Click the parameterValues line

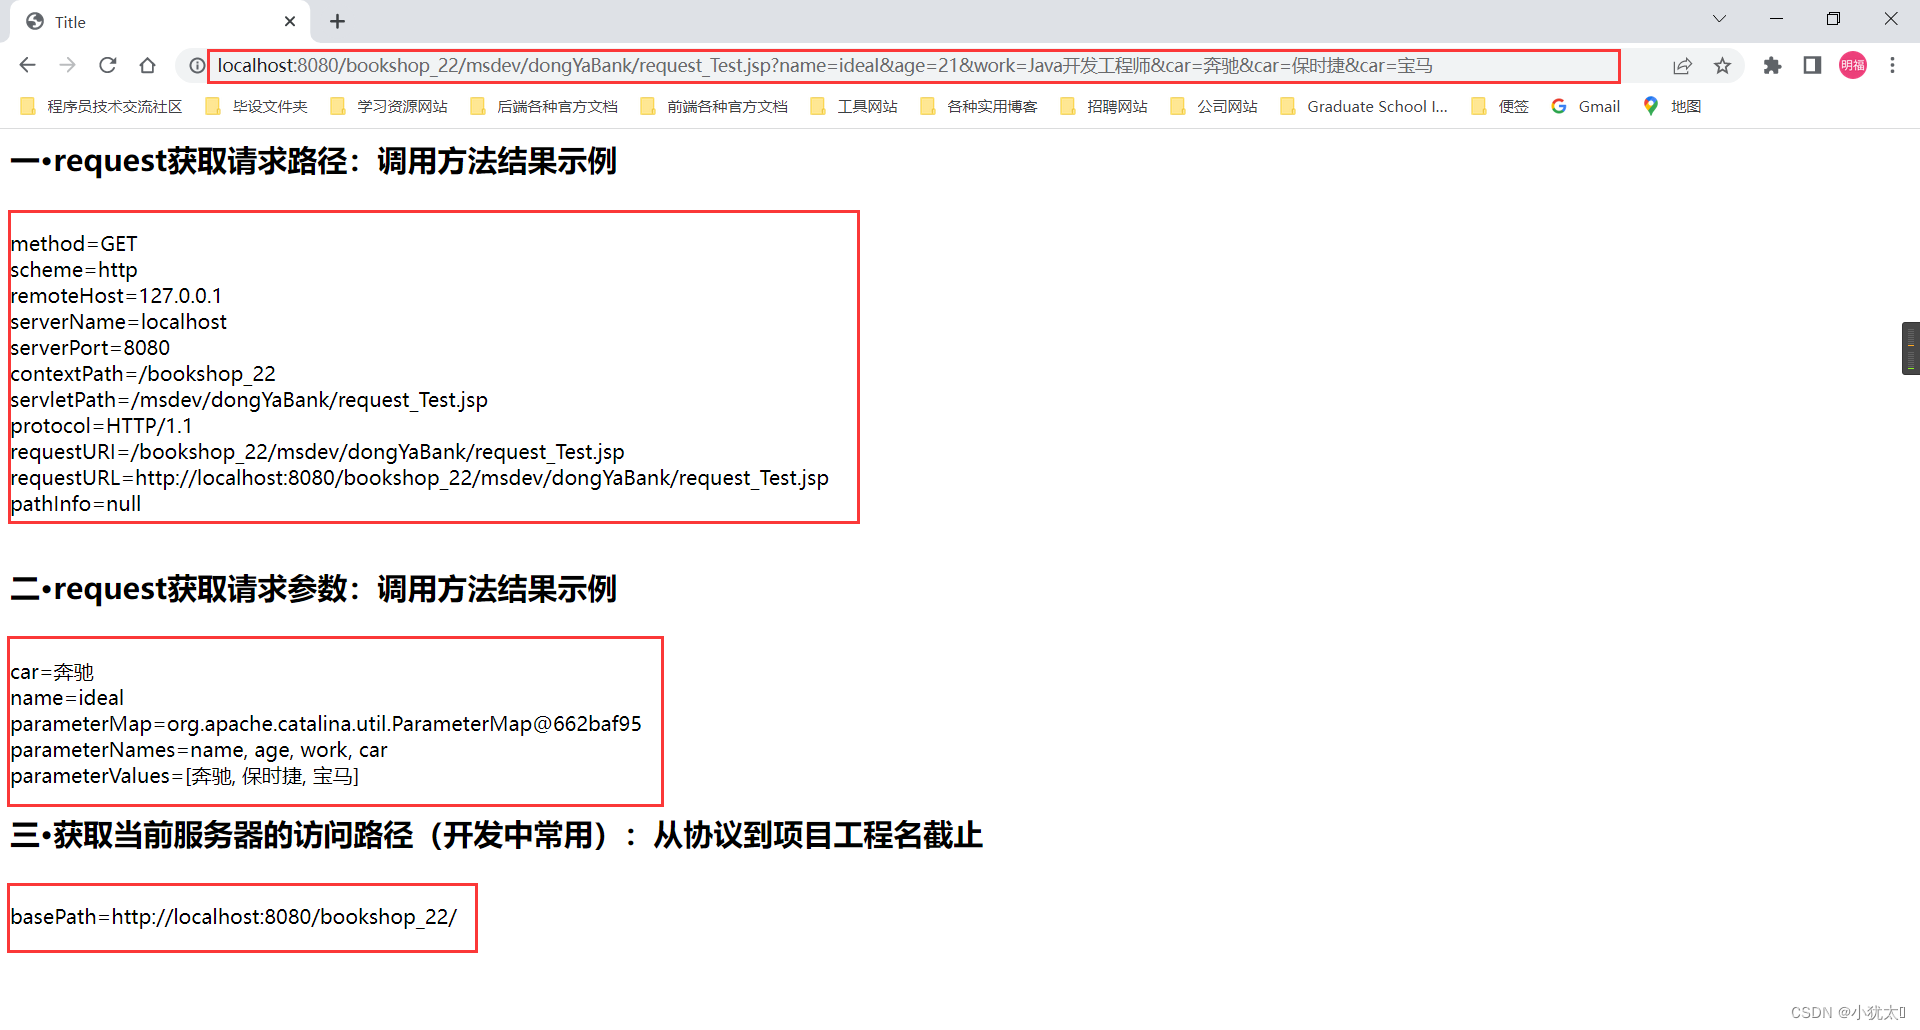(184, 776)
